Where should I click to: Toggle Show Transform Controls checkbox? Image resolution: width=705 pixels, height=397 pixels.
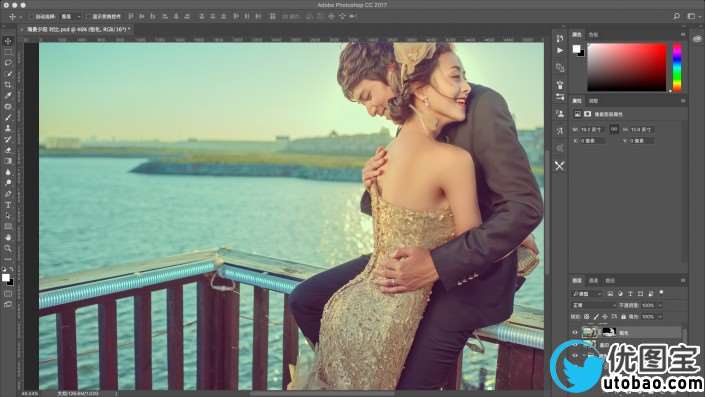tap(88, 16)
